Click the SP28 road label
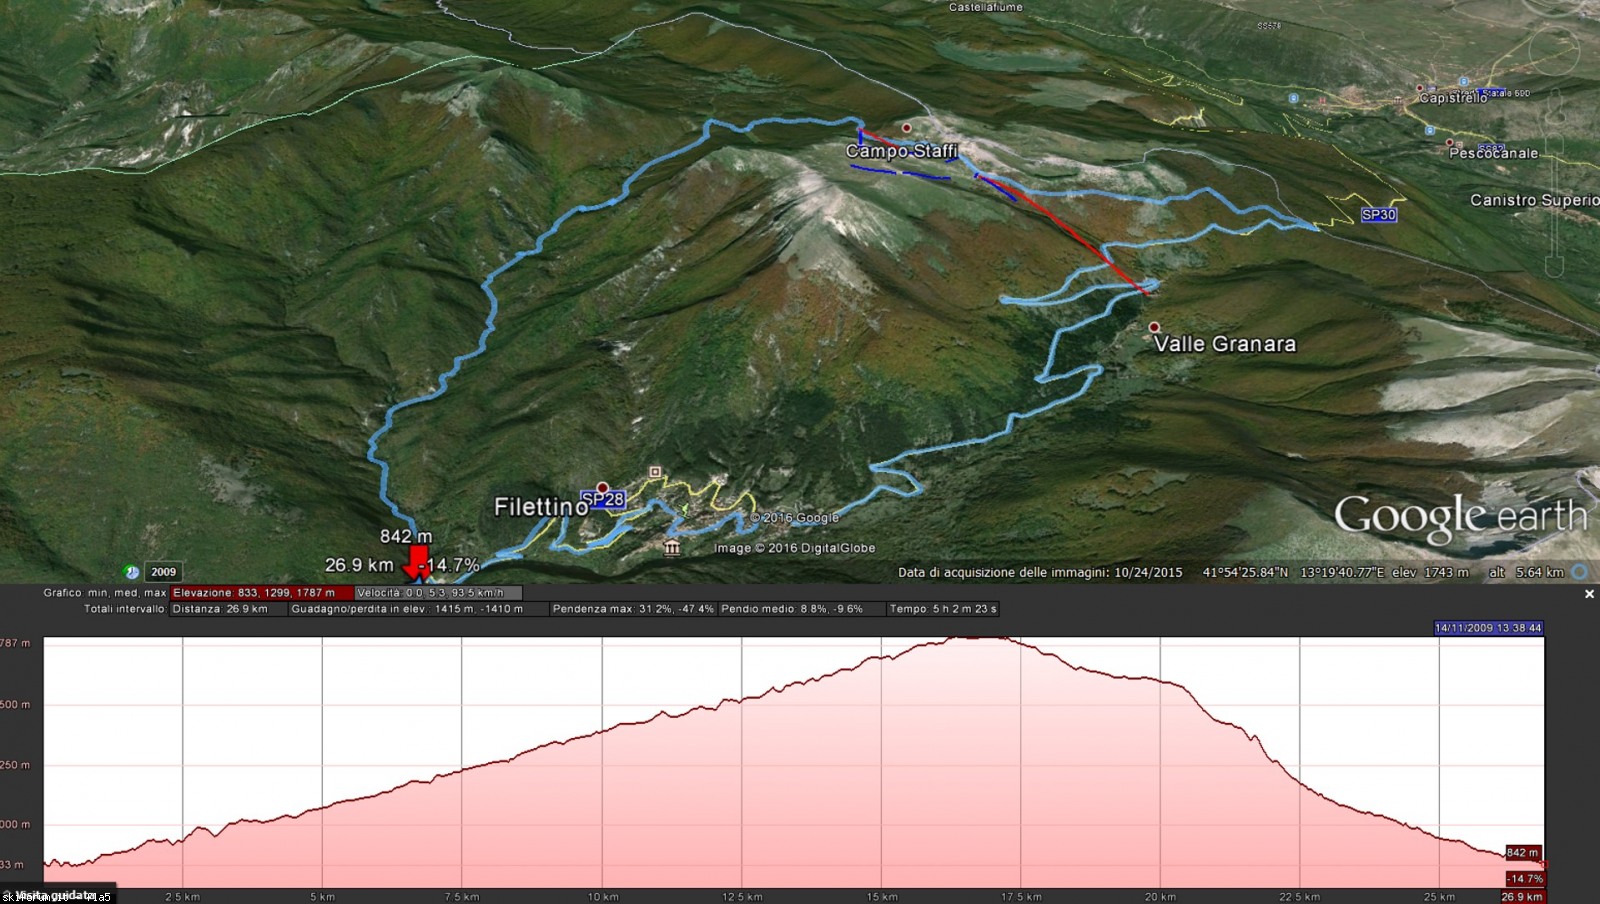 602,499
